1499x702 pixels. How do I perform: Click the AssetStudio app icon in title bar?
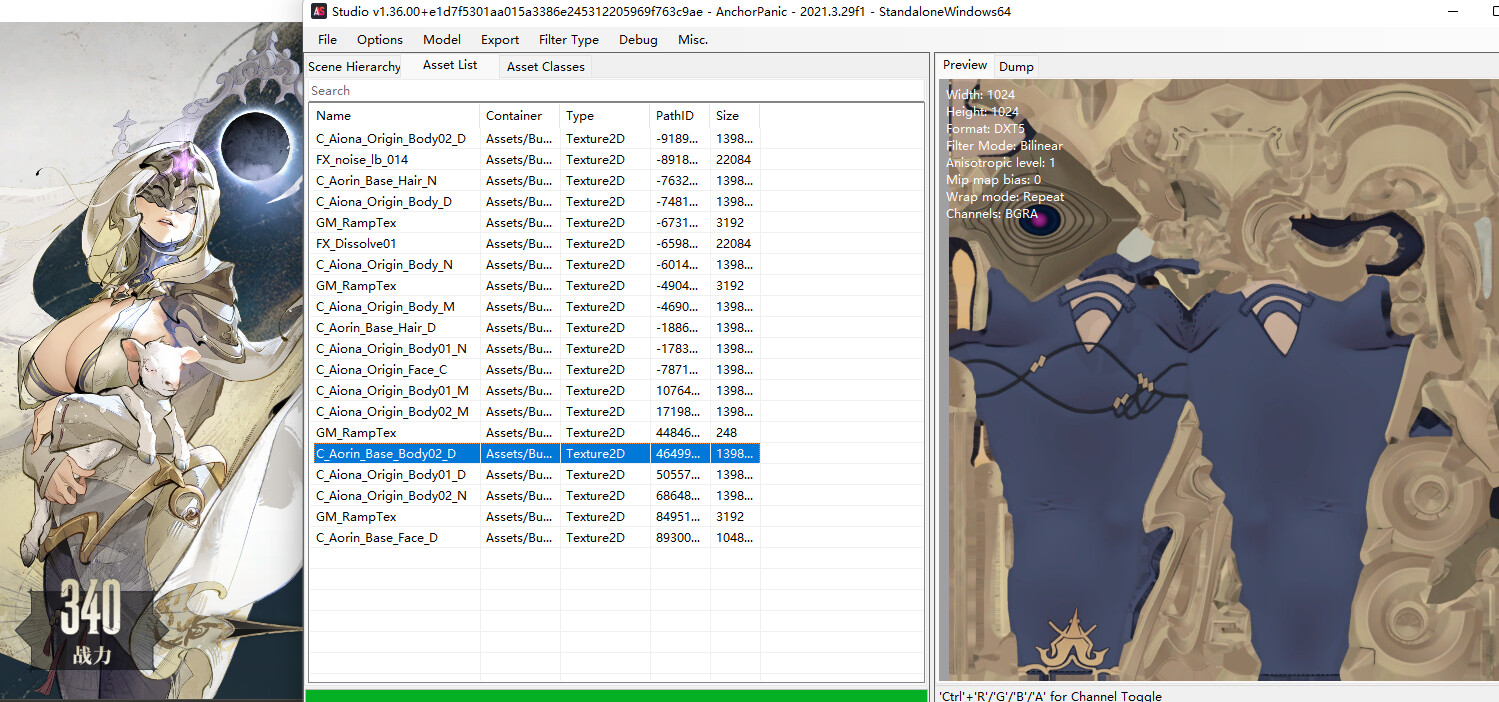click(319, 11)
